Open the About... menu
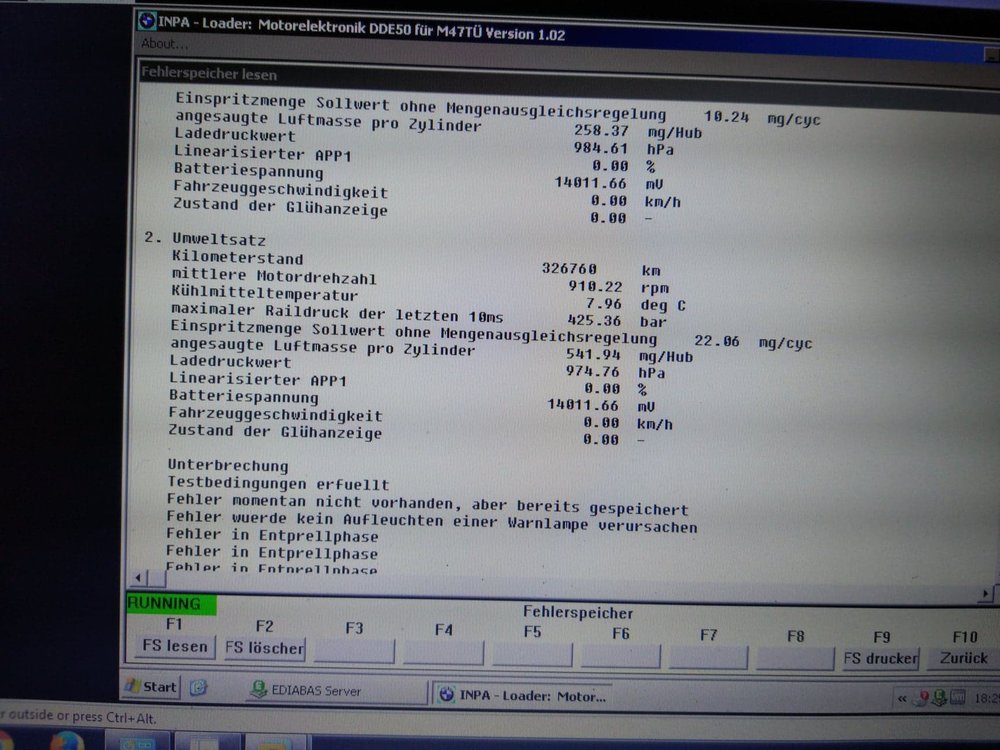 [x=165, y=44]
